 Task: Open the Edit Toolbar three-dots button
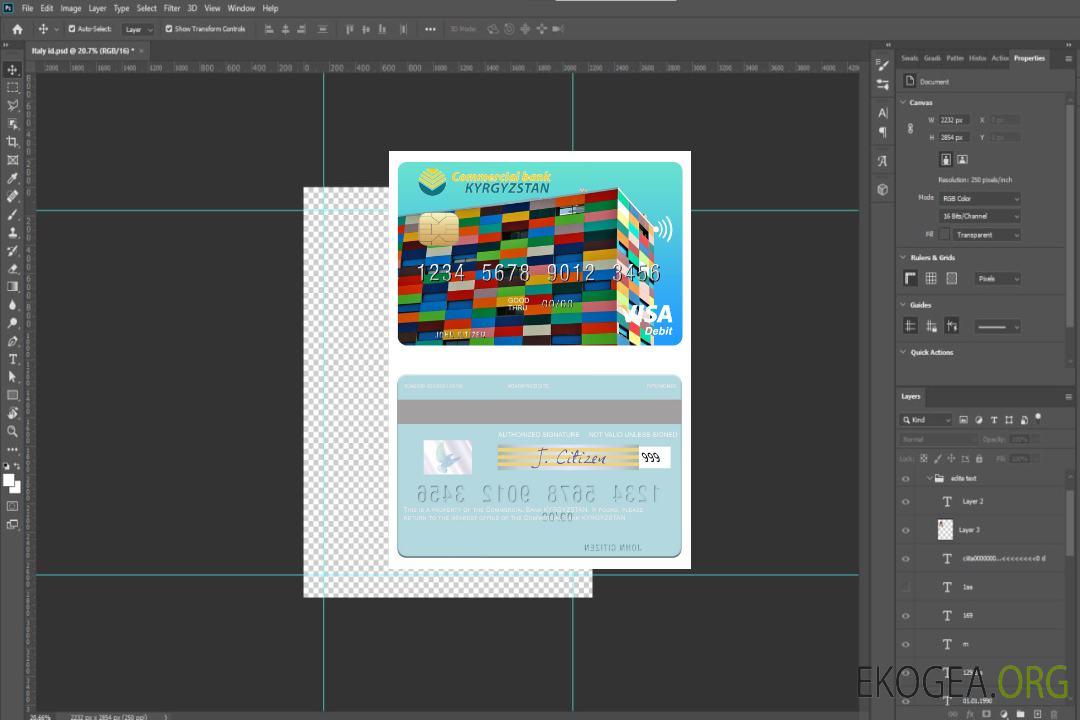(x=12, y=449)
